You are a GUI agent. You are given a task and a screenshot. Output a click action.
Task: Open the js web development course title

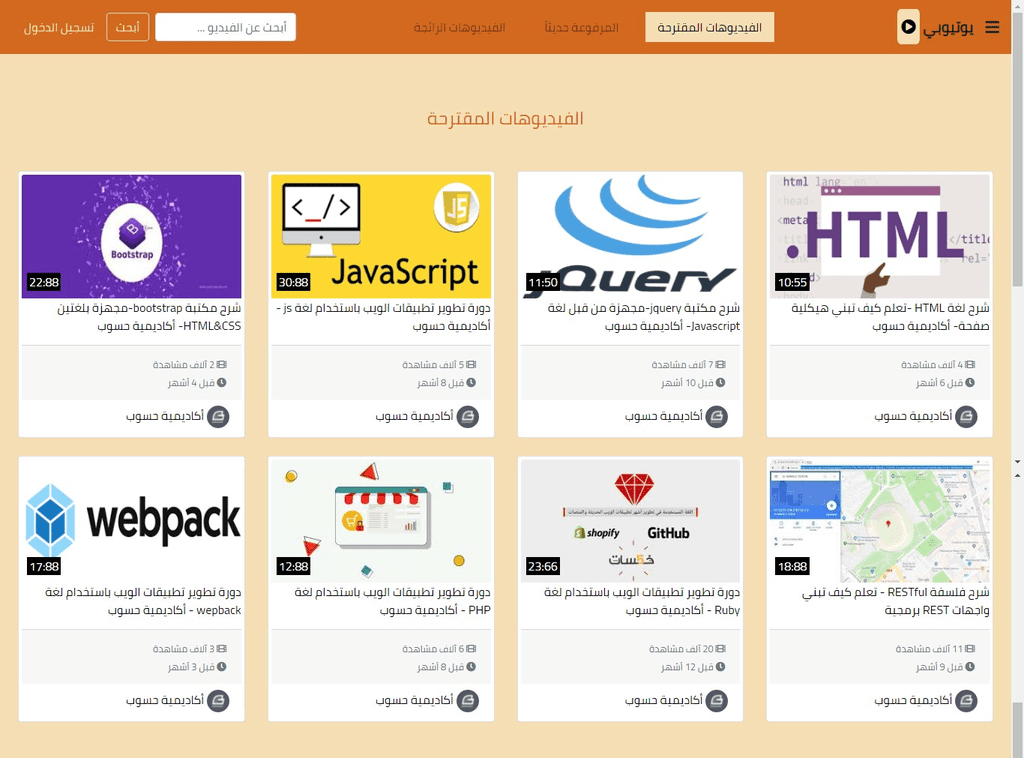click(383, 317)
